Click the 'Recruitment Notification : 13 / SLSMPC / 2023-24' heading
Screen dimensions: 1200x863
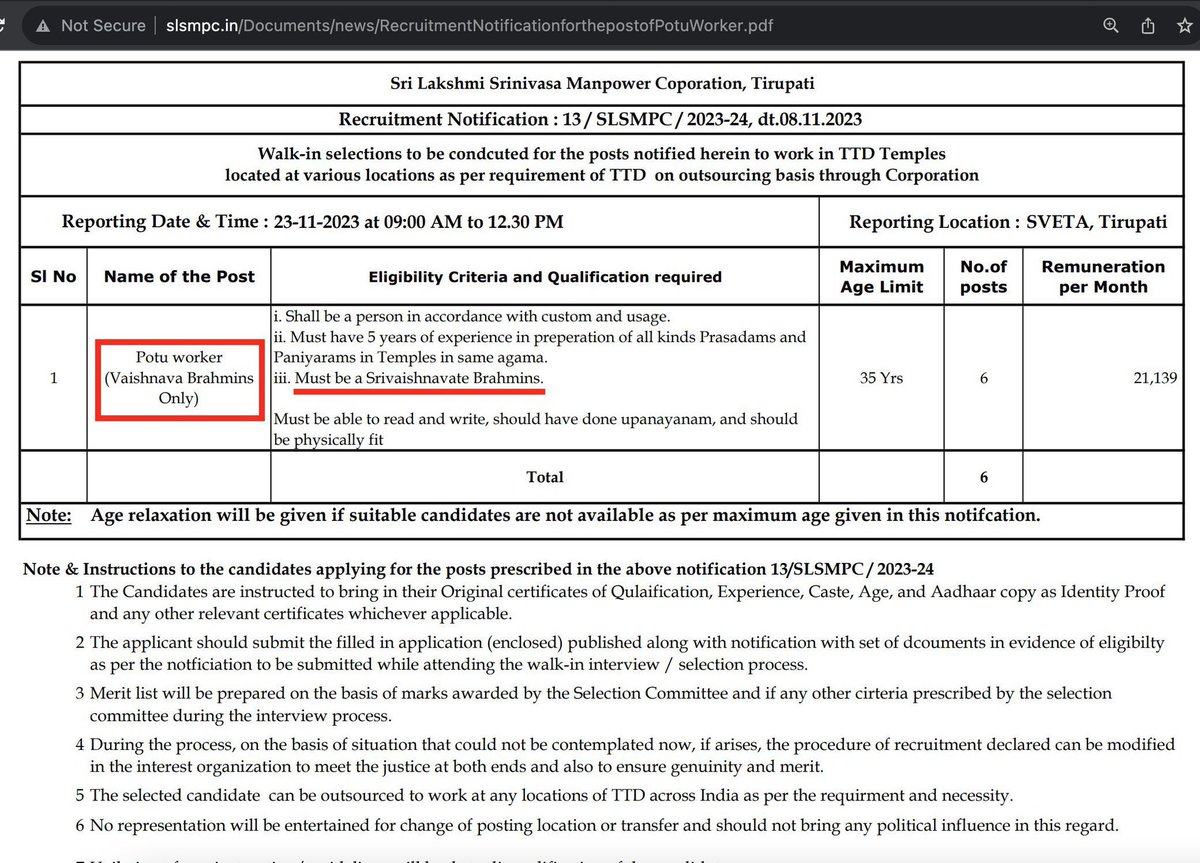[600, 119]
